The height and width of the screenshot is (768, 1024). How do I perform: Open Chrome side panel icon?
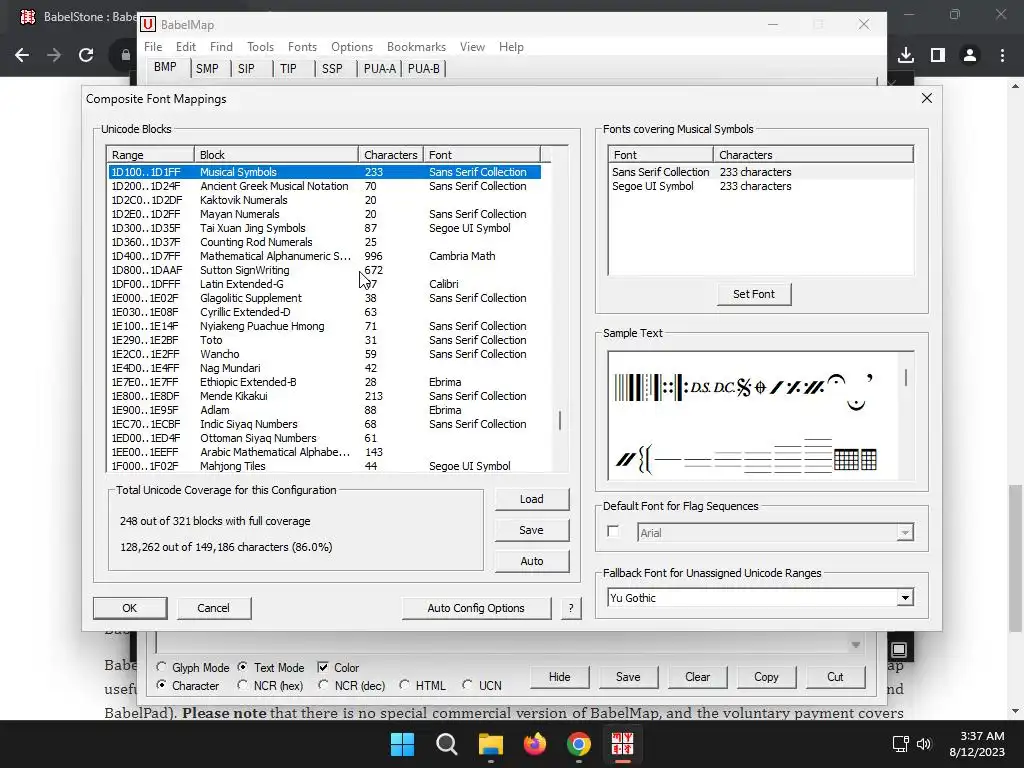938,56
